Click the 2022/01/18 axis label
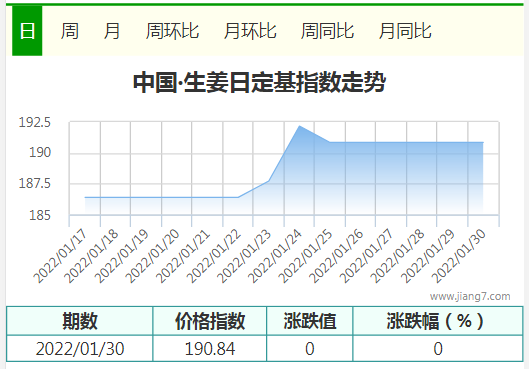 [x=91, y=256]
